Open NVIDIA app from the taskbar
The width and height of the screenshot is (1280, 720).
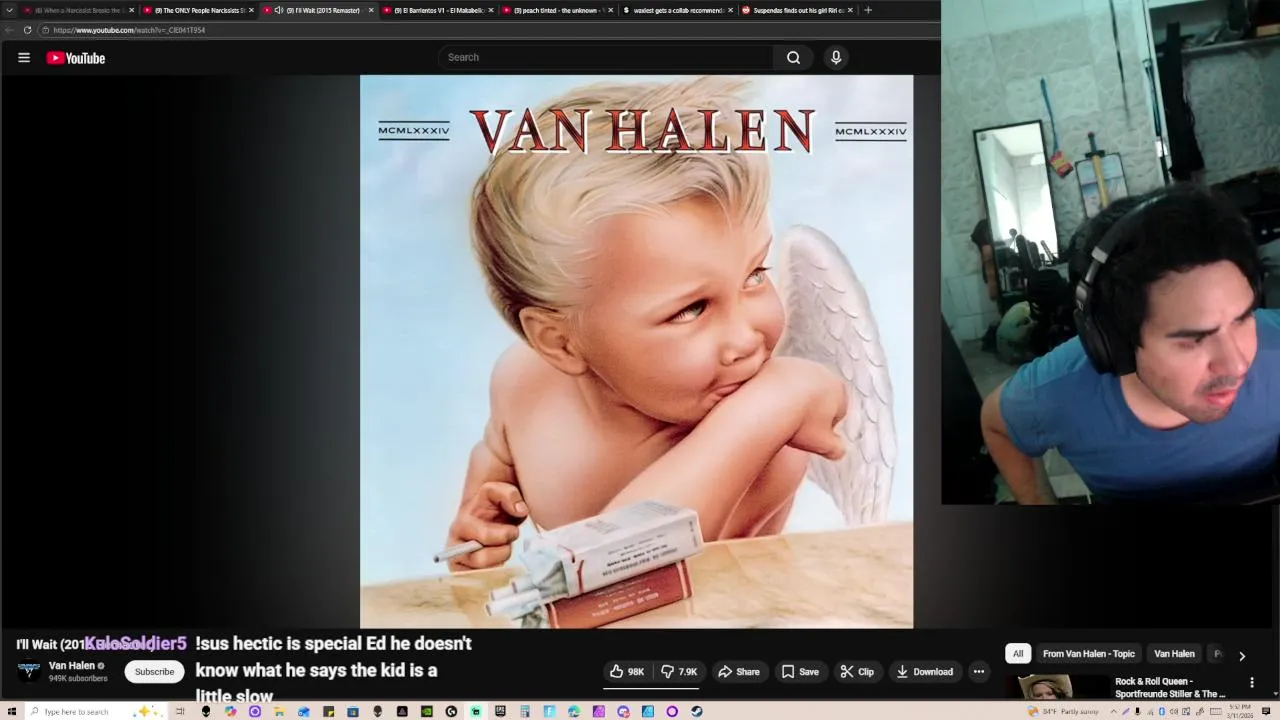(427, 712)
